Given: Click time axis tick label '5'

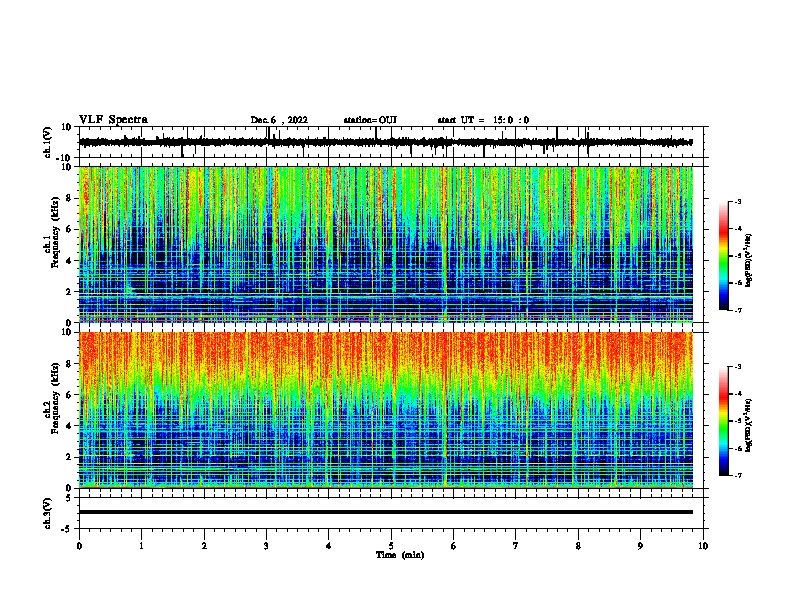Looking at the screenshot, I should (391, 546).
